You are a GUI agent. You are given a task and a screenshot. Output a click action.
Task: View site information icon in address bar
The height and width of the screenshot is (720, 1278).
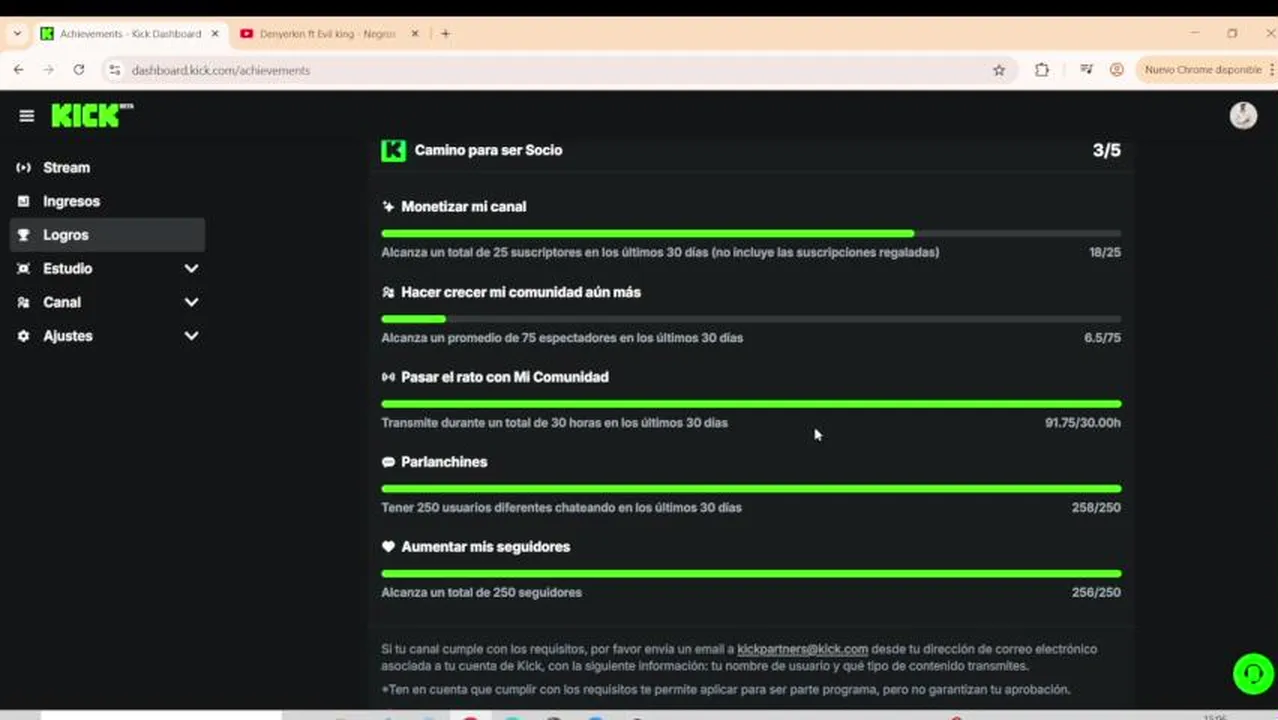115,70
